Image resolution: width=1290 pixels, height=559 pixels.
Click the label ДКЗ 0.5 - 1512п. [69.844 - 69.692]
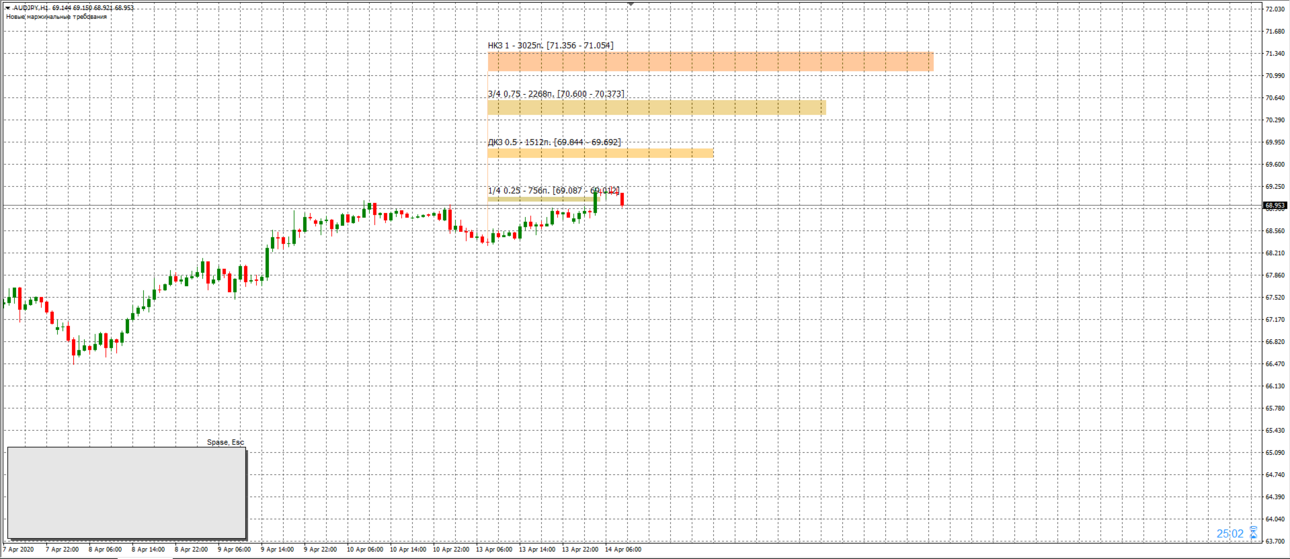point(554,142)
